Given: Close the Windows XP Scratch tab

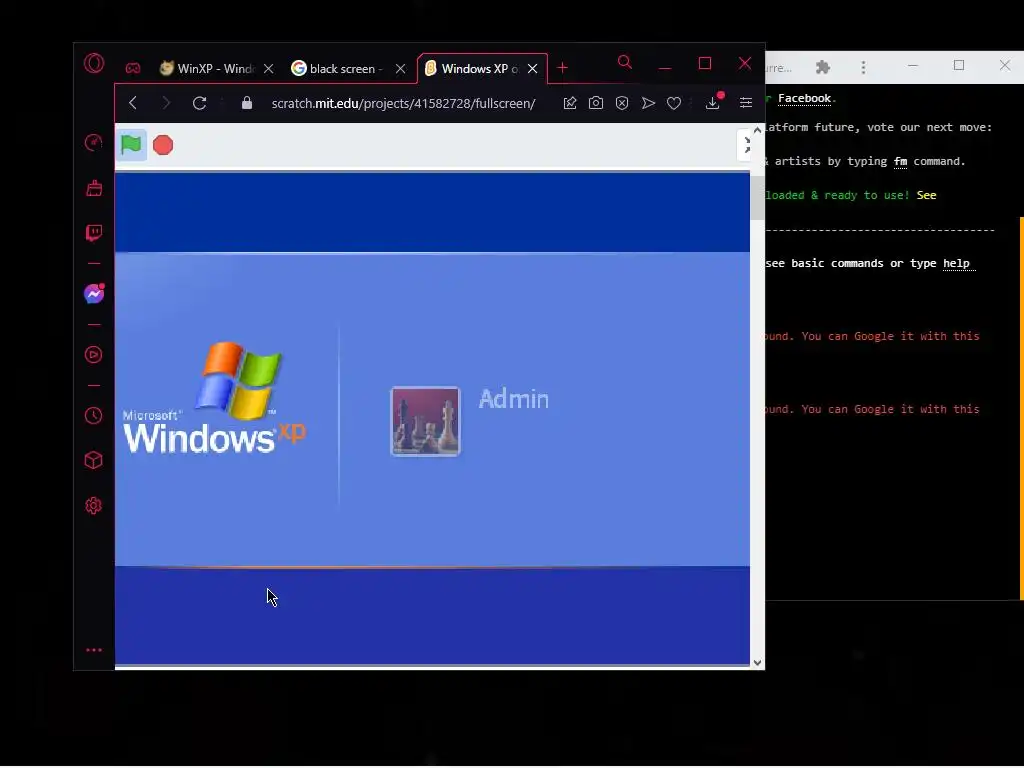Looking at the screenshot, I should tap(532, 69).
